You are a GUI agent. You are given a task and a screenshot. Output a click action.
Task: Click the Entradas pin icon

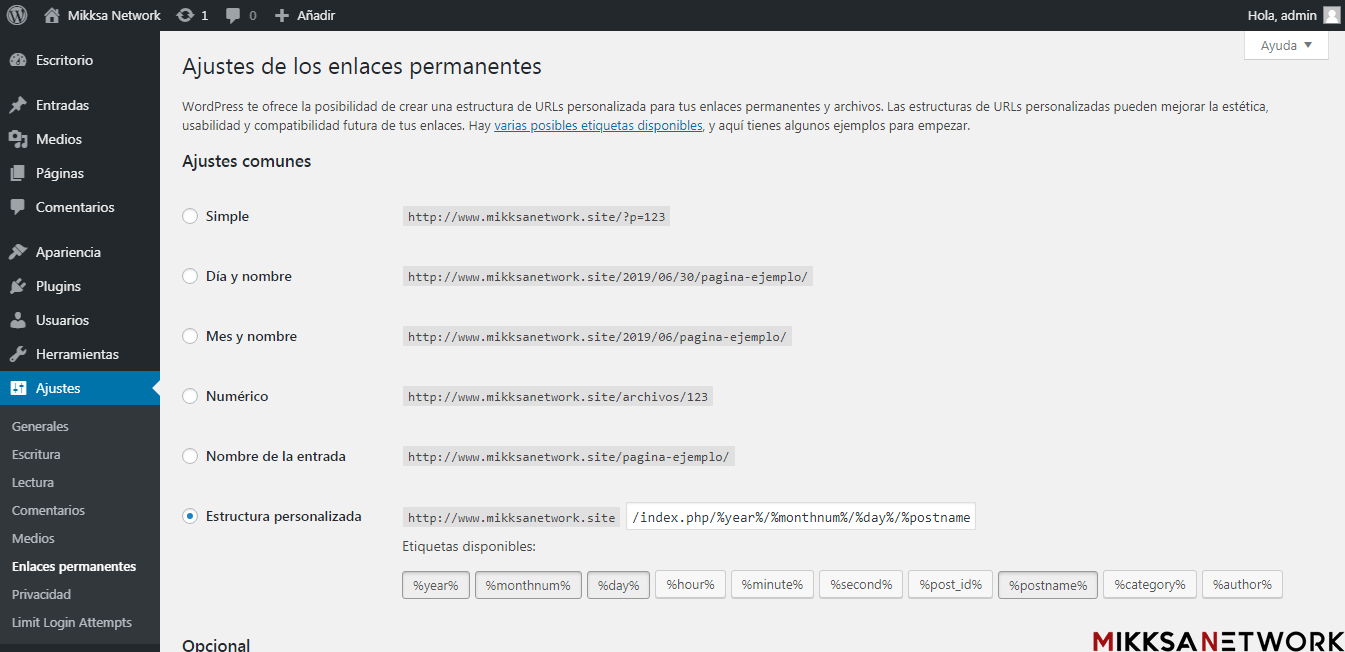18,105
